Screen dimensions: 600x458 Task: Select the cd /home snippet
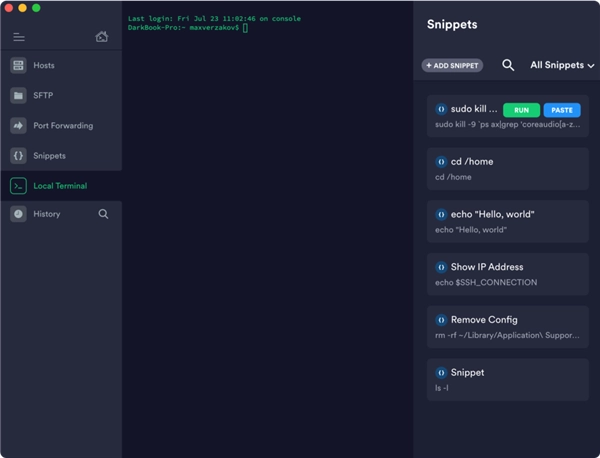click(x=507, y=168)
